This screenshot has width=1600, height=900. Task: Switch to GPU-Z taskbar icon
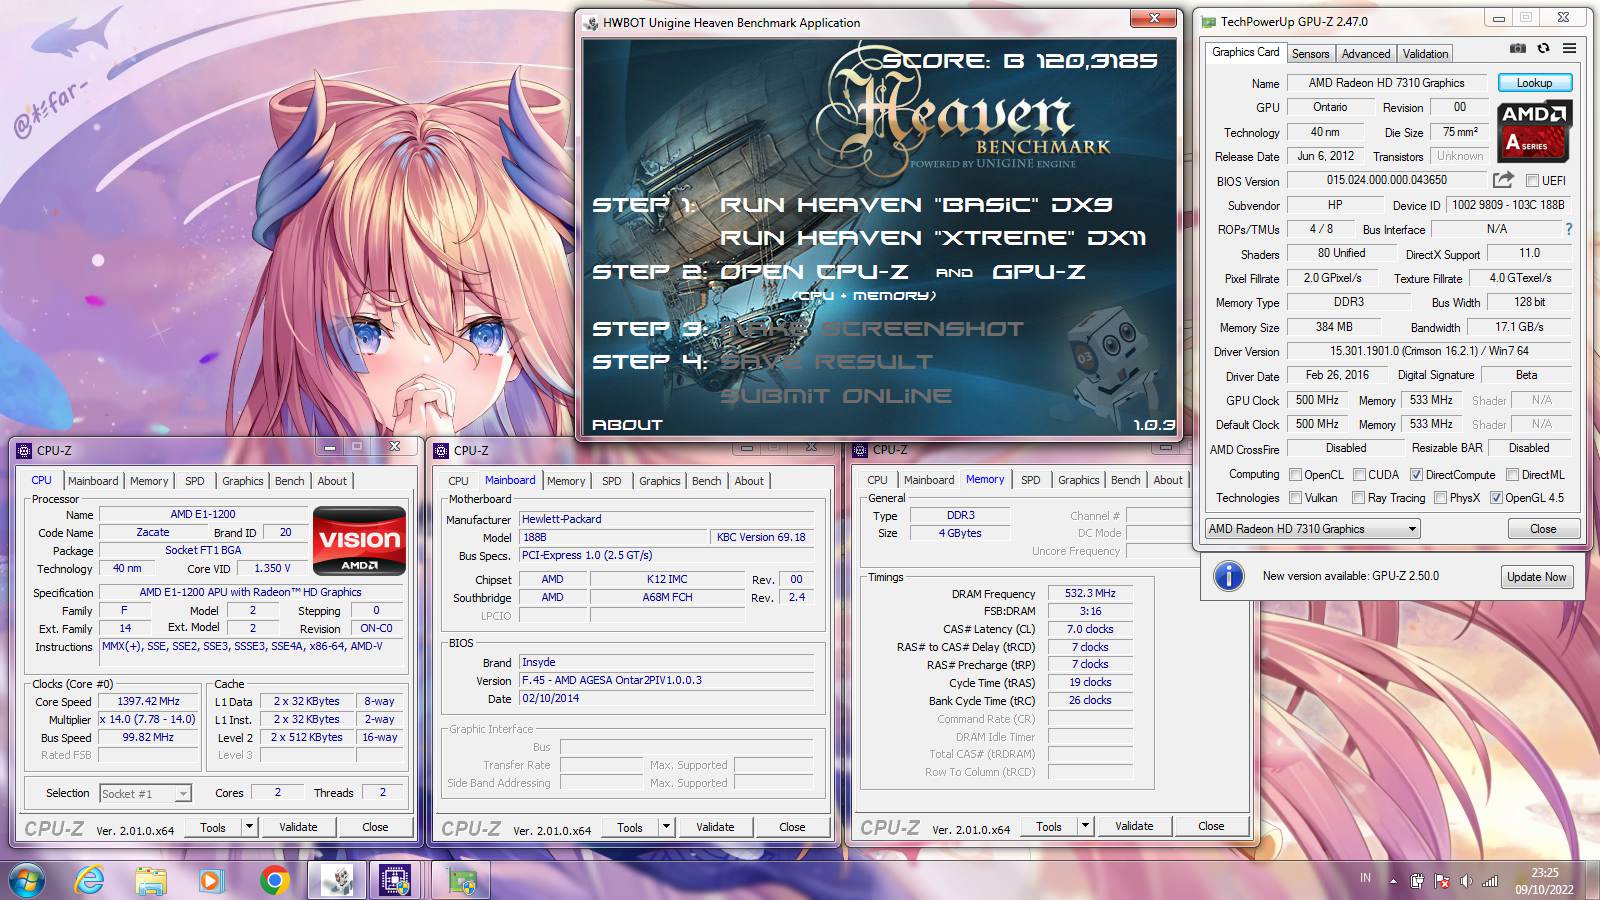pyautogui.click(x=461, y=880)
